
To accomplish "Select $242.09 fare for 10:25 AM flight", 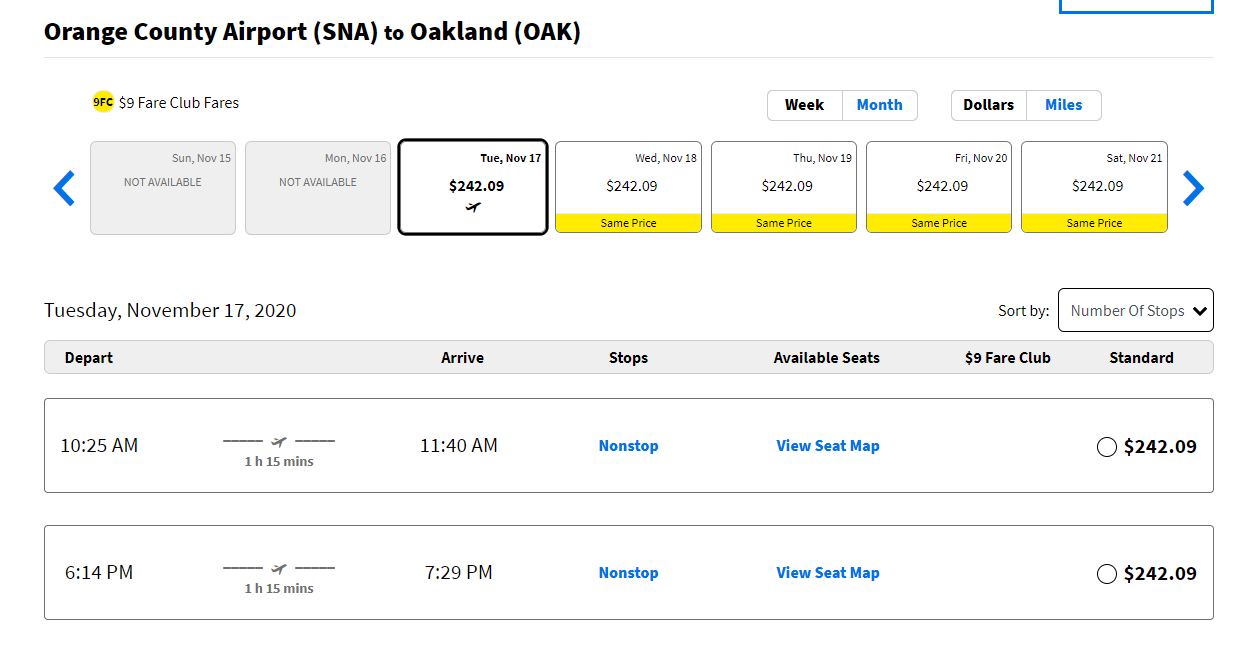I will tap(1107, 447).
